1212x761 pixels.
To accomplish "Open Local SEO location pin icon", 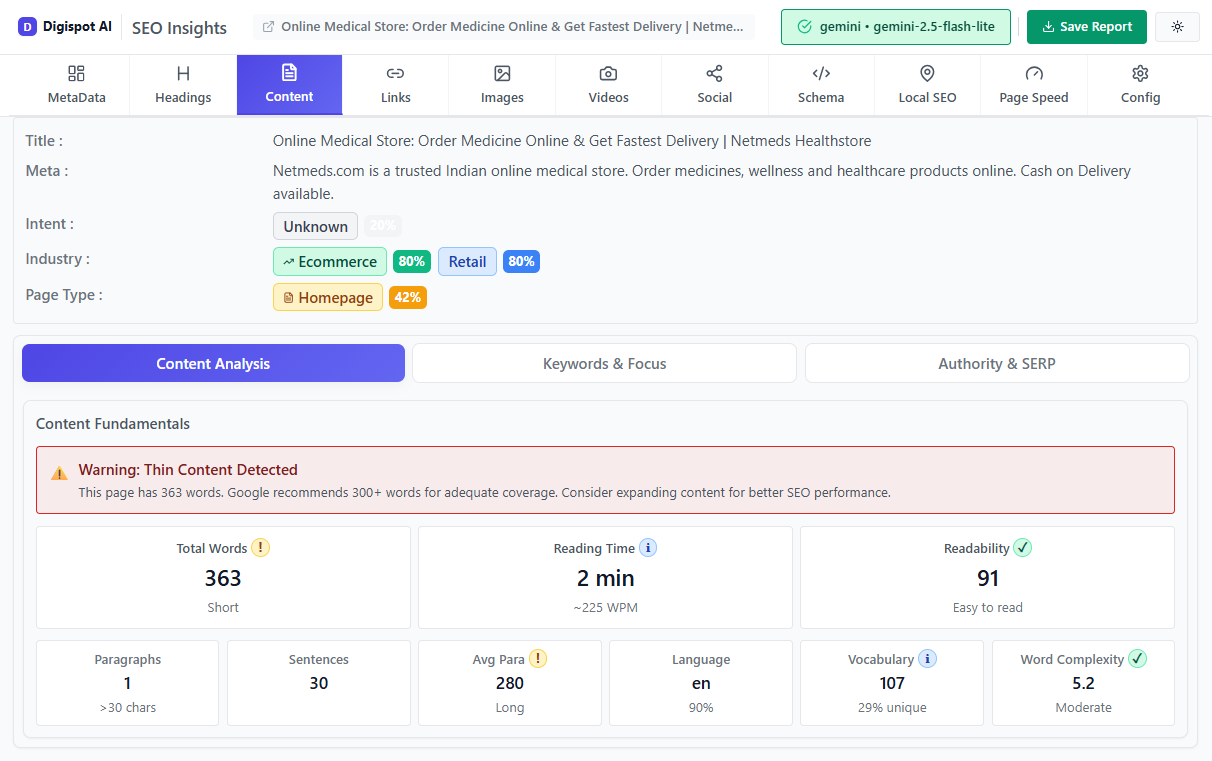I will point(927,73).
